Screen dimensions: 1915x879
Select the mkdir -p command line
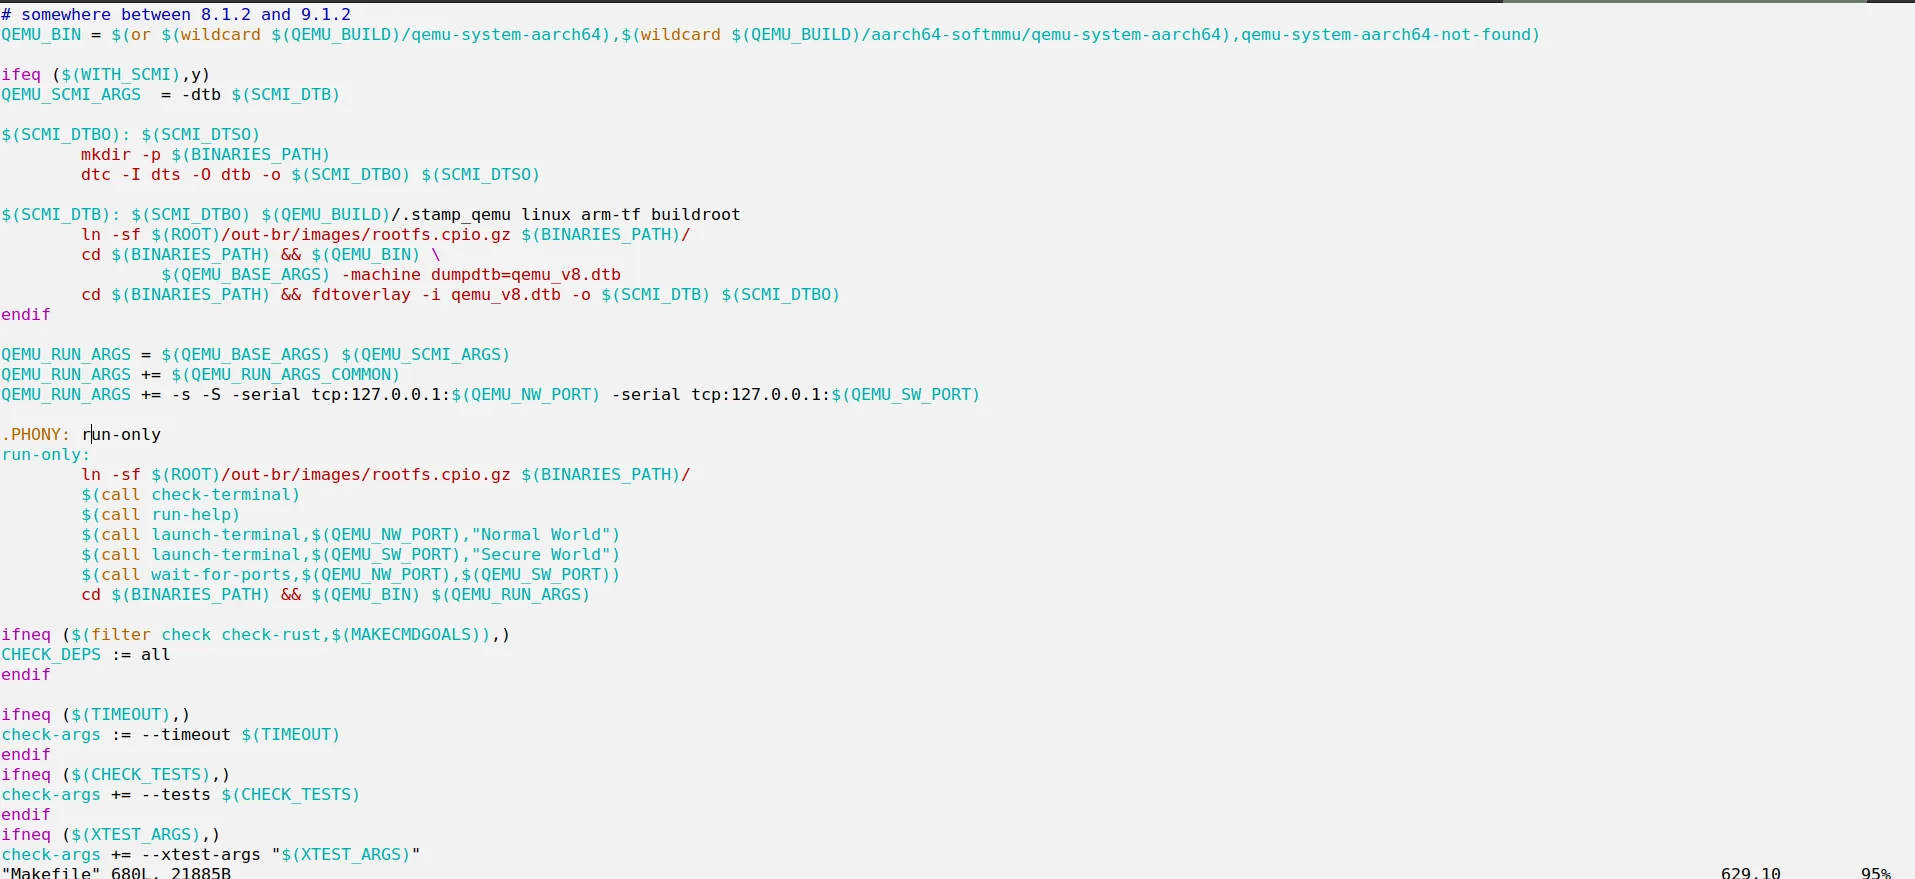point(206,155)
